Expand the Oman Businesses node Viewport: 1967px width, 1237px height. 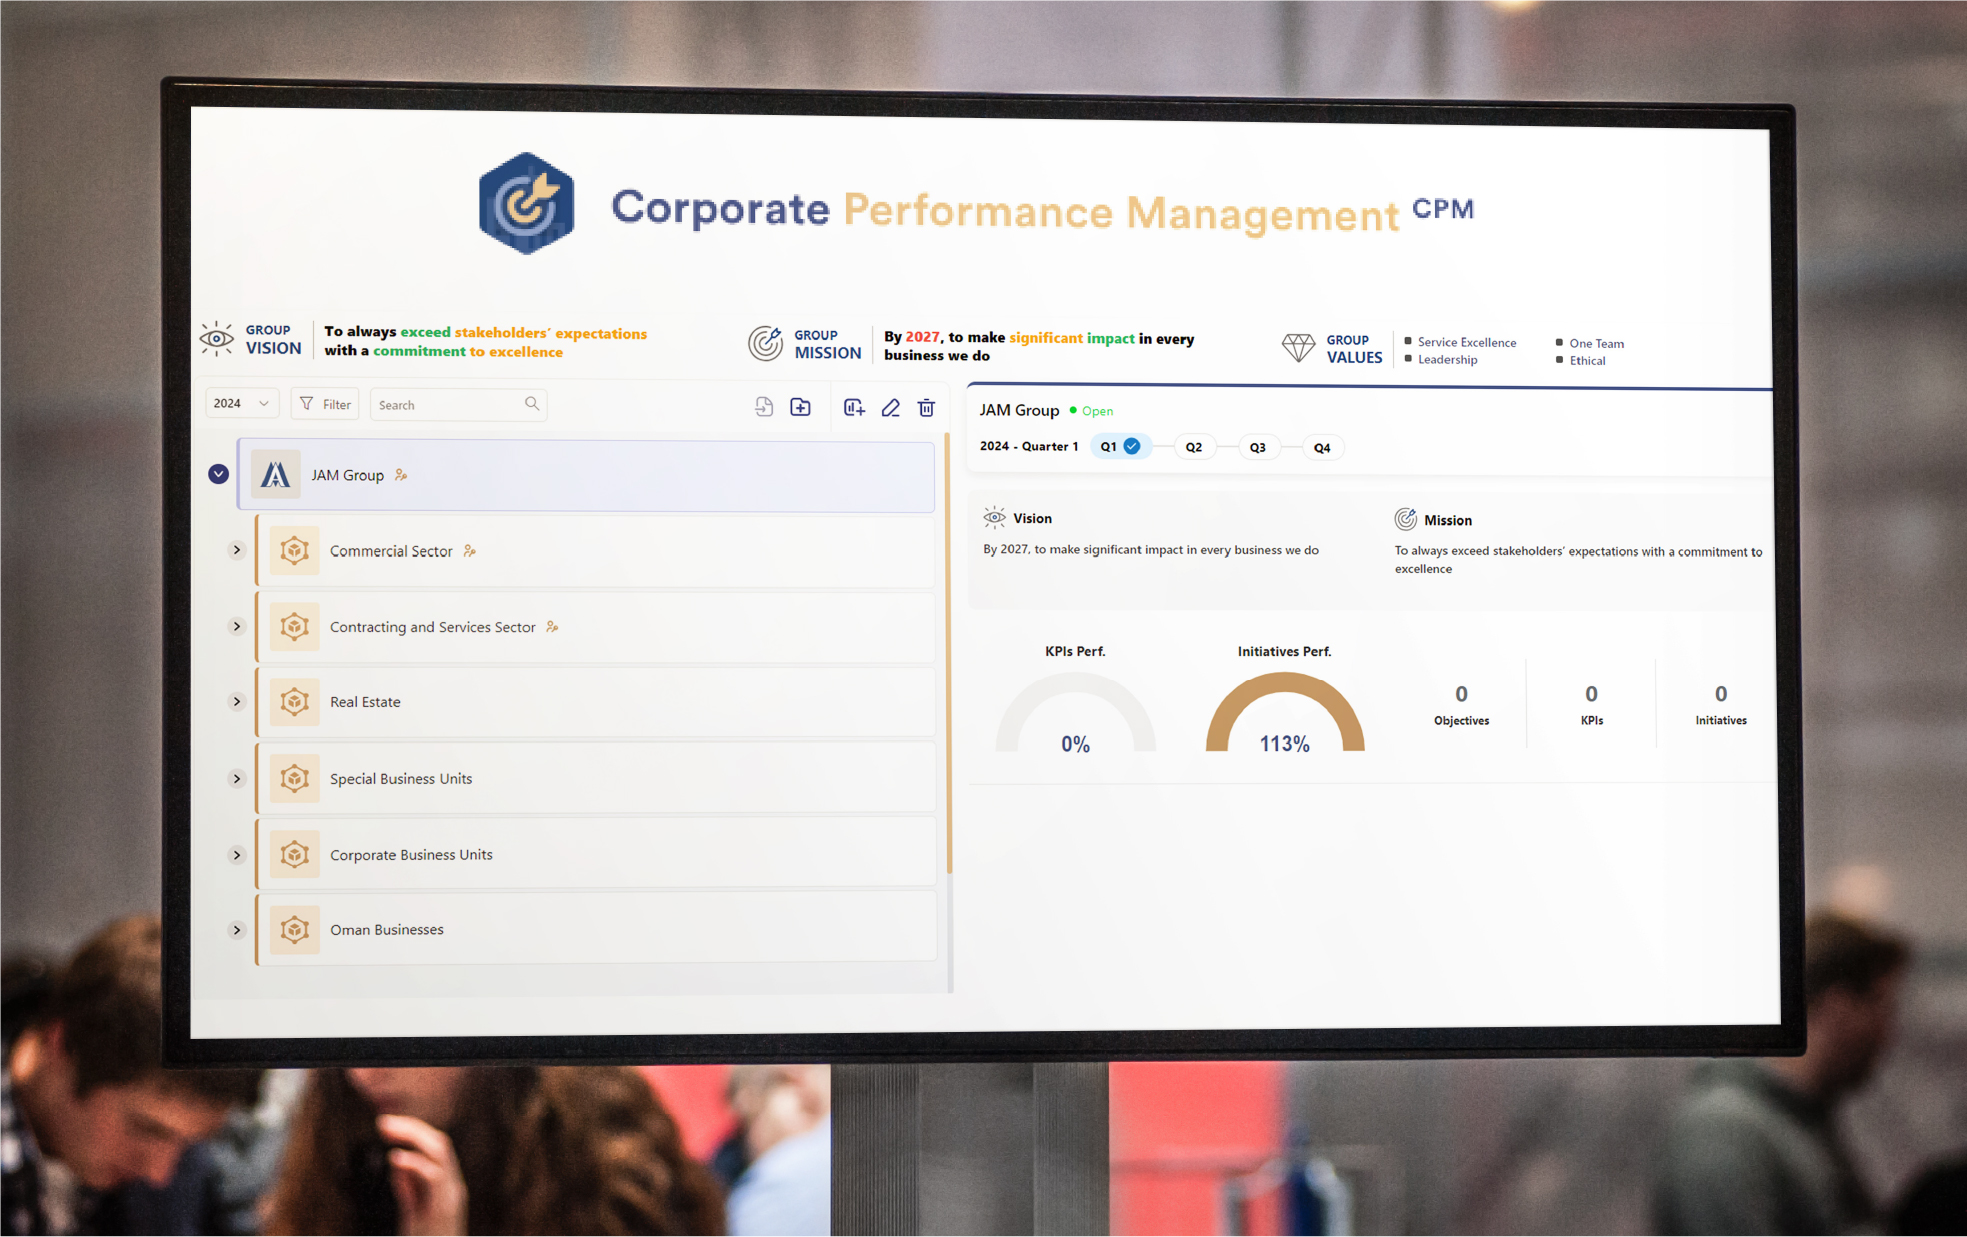237,929
